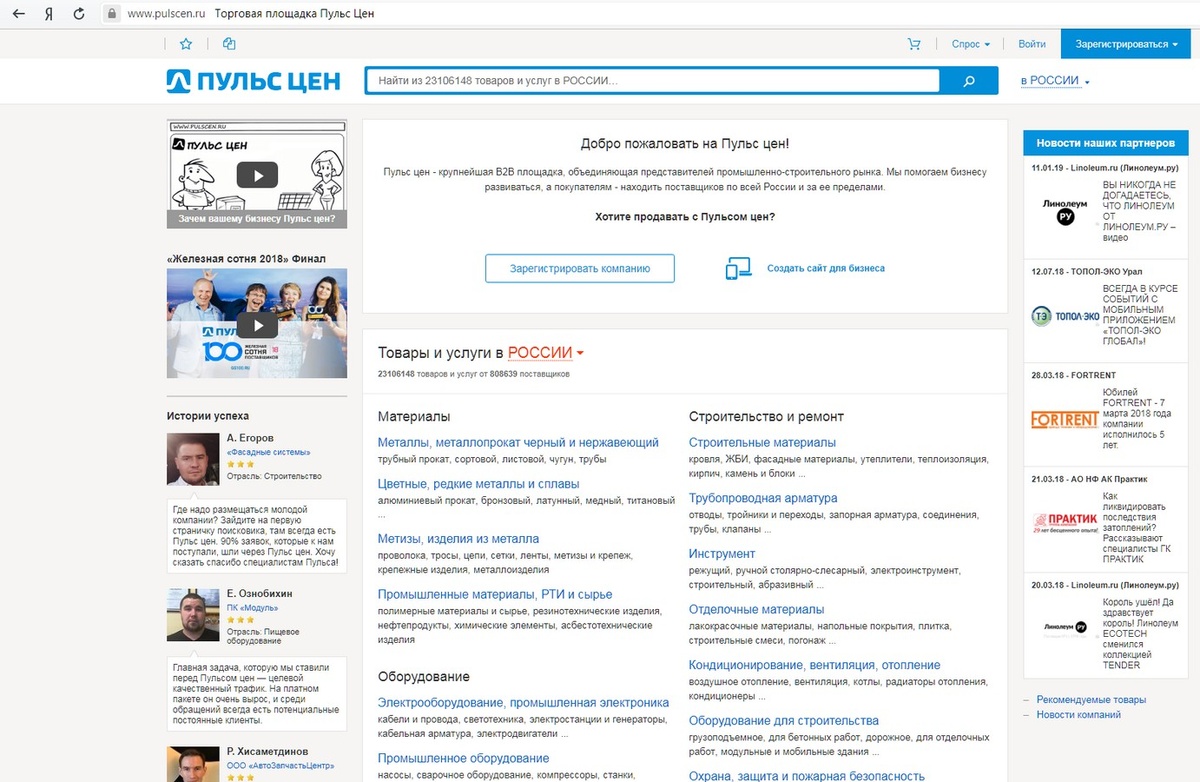Open Промышленное оборудование category
The image size is (1200, 782).
click(x=463, y=758)
